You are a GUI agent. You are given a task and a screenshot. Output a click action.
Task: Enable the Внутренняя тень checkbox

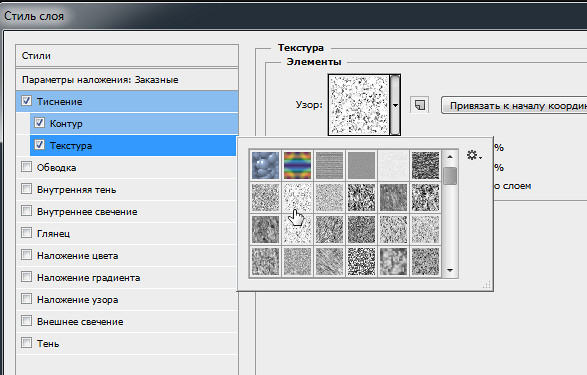pyautogui.click(x=26, y=189)
